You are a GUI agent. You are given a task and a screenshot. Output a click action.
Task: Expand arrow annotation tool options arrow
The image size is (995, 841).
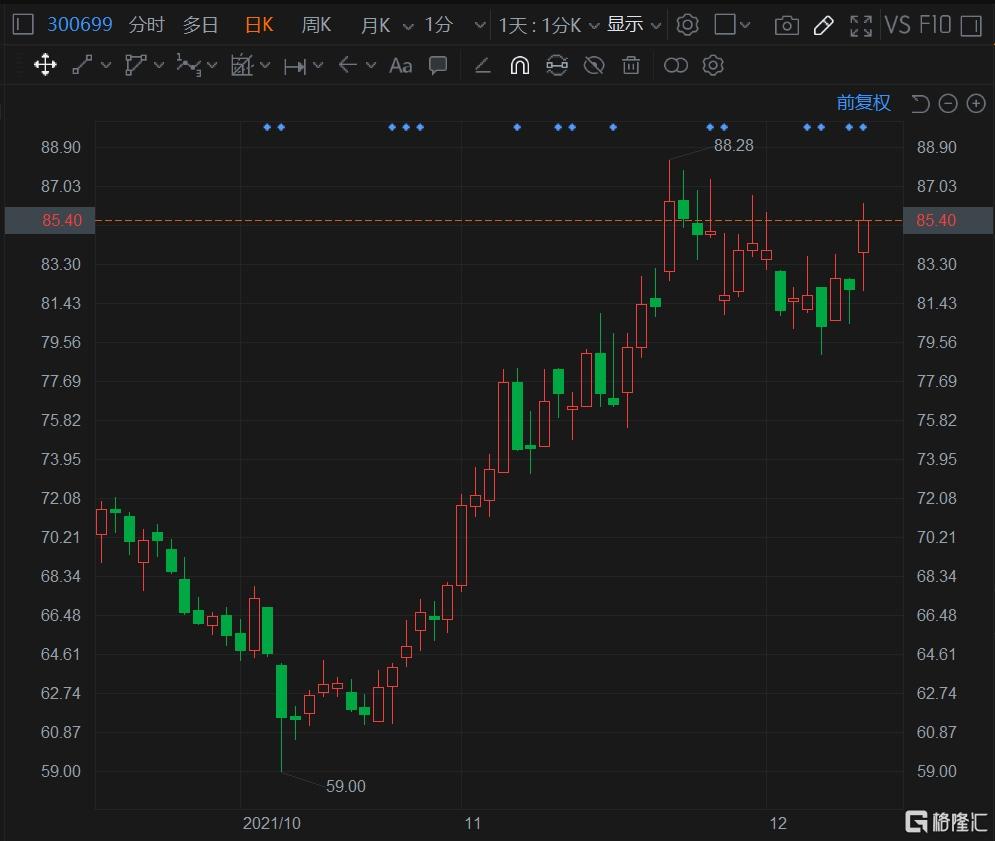point(371,65)
